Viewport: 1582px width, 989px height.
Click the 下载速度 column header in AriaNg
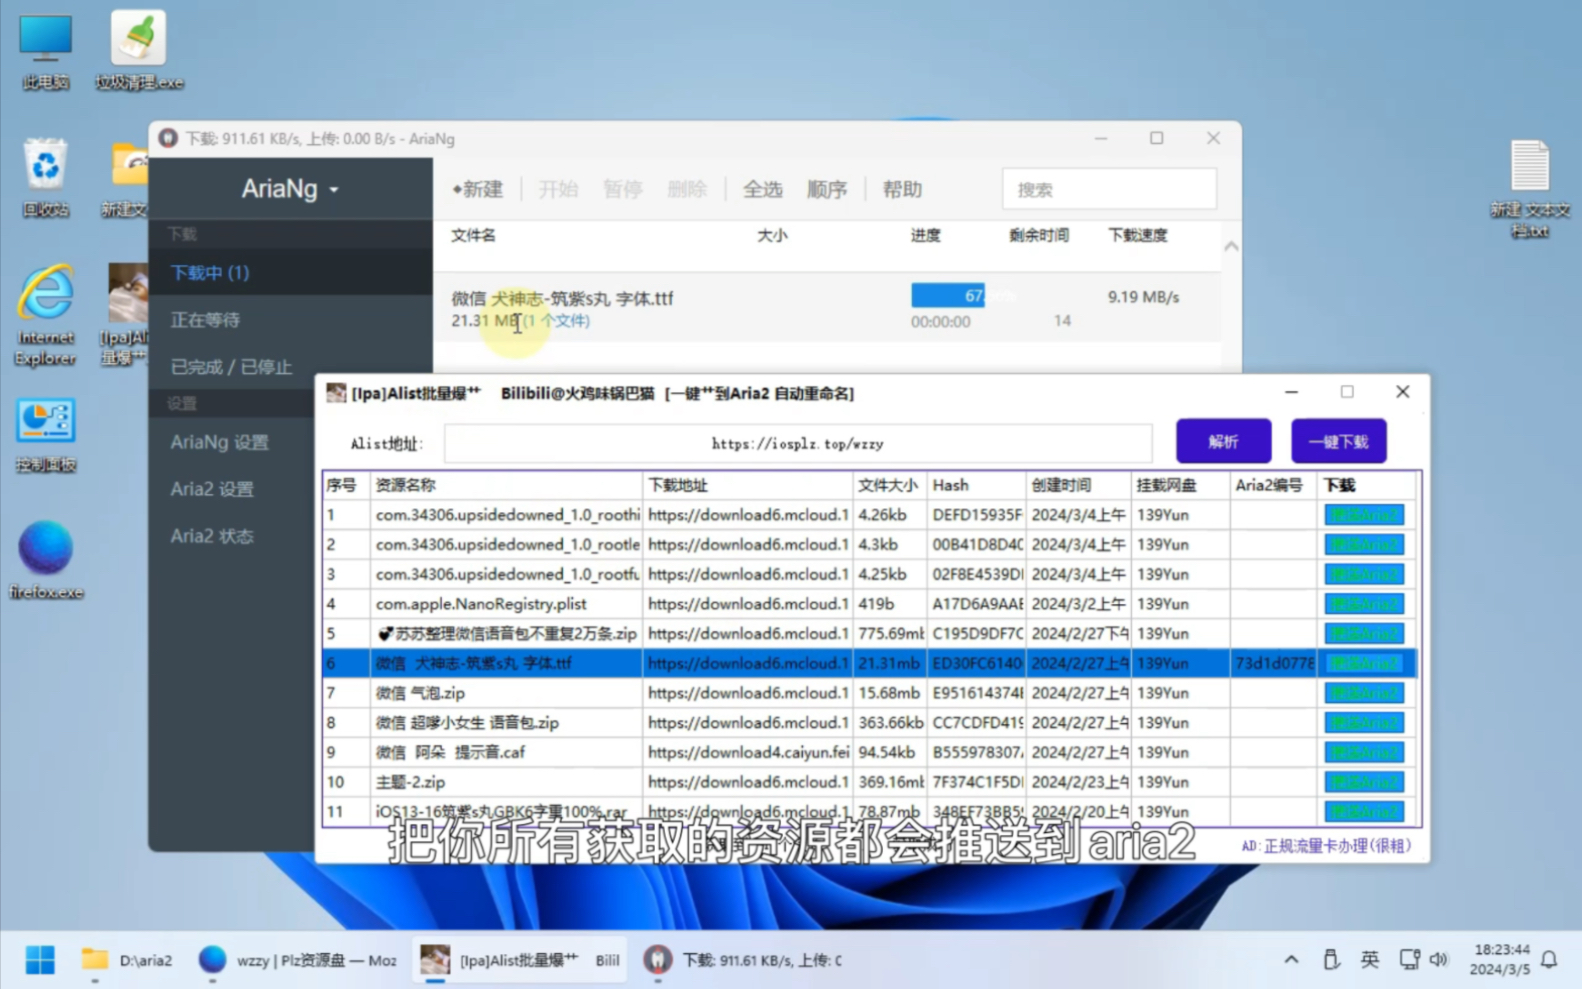tap(1137, 236)
